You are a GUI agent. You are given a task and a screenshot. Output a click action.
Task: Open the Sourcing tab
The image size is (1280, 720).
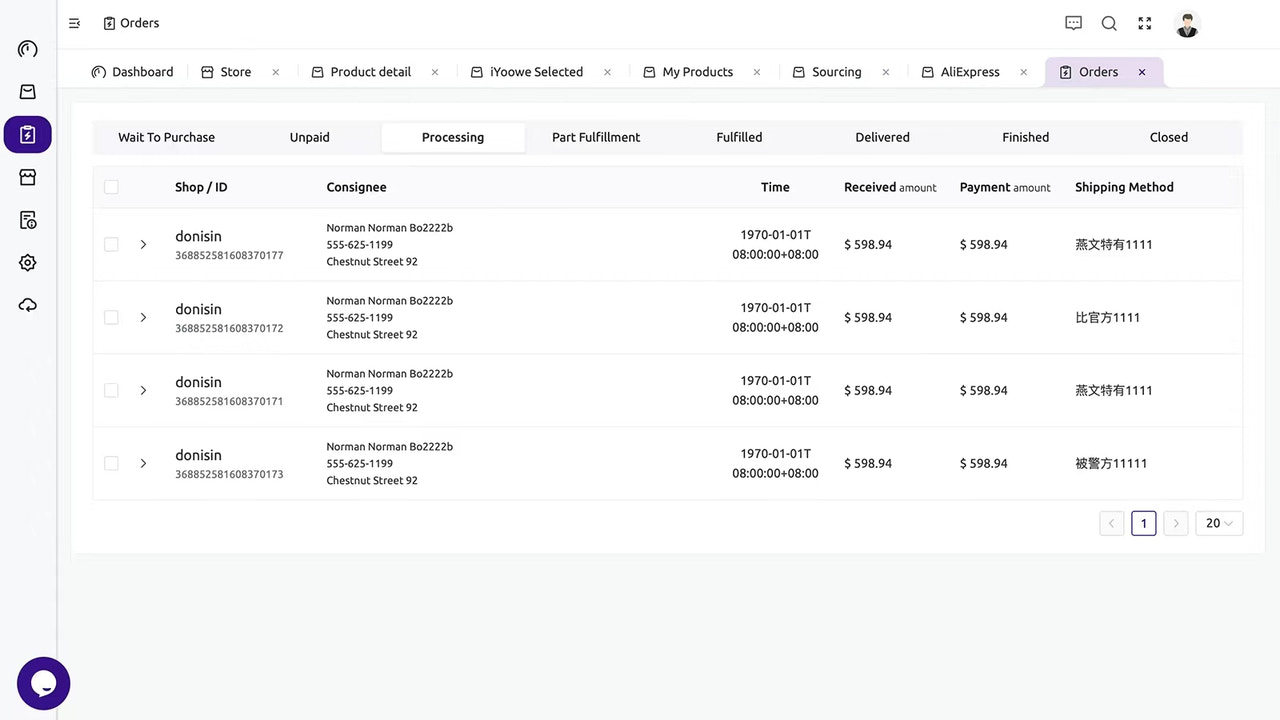coord(836,71)
